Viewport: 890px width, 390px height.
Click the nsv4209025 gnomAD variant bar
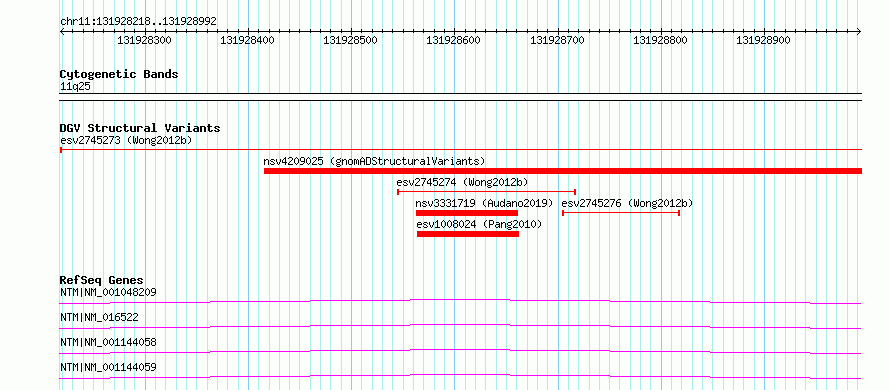click(563, 171)
